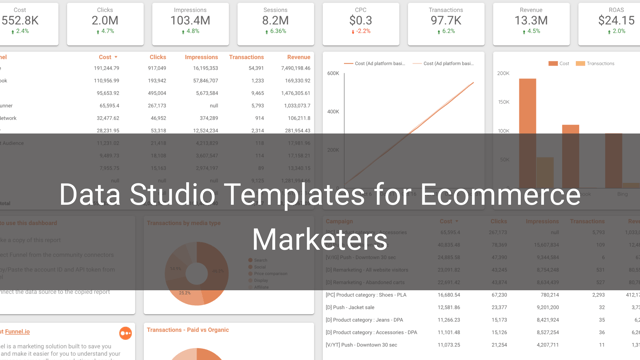Click revenue cell 169,330.92
The height and width of the screenshot is (360, 640).
pyautogui.click(x=298, y=81)
